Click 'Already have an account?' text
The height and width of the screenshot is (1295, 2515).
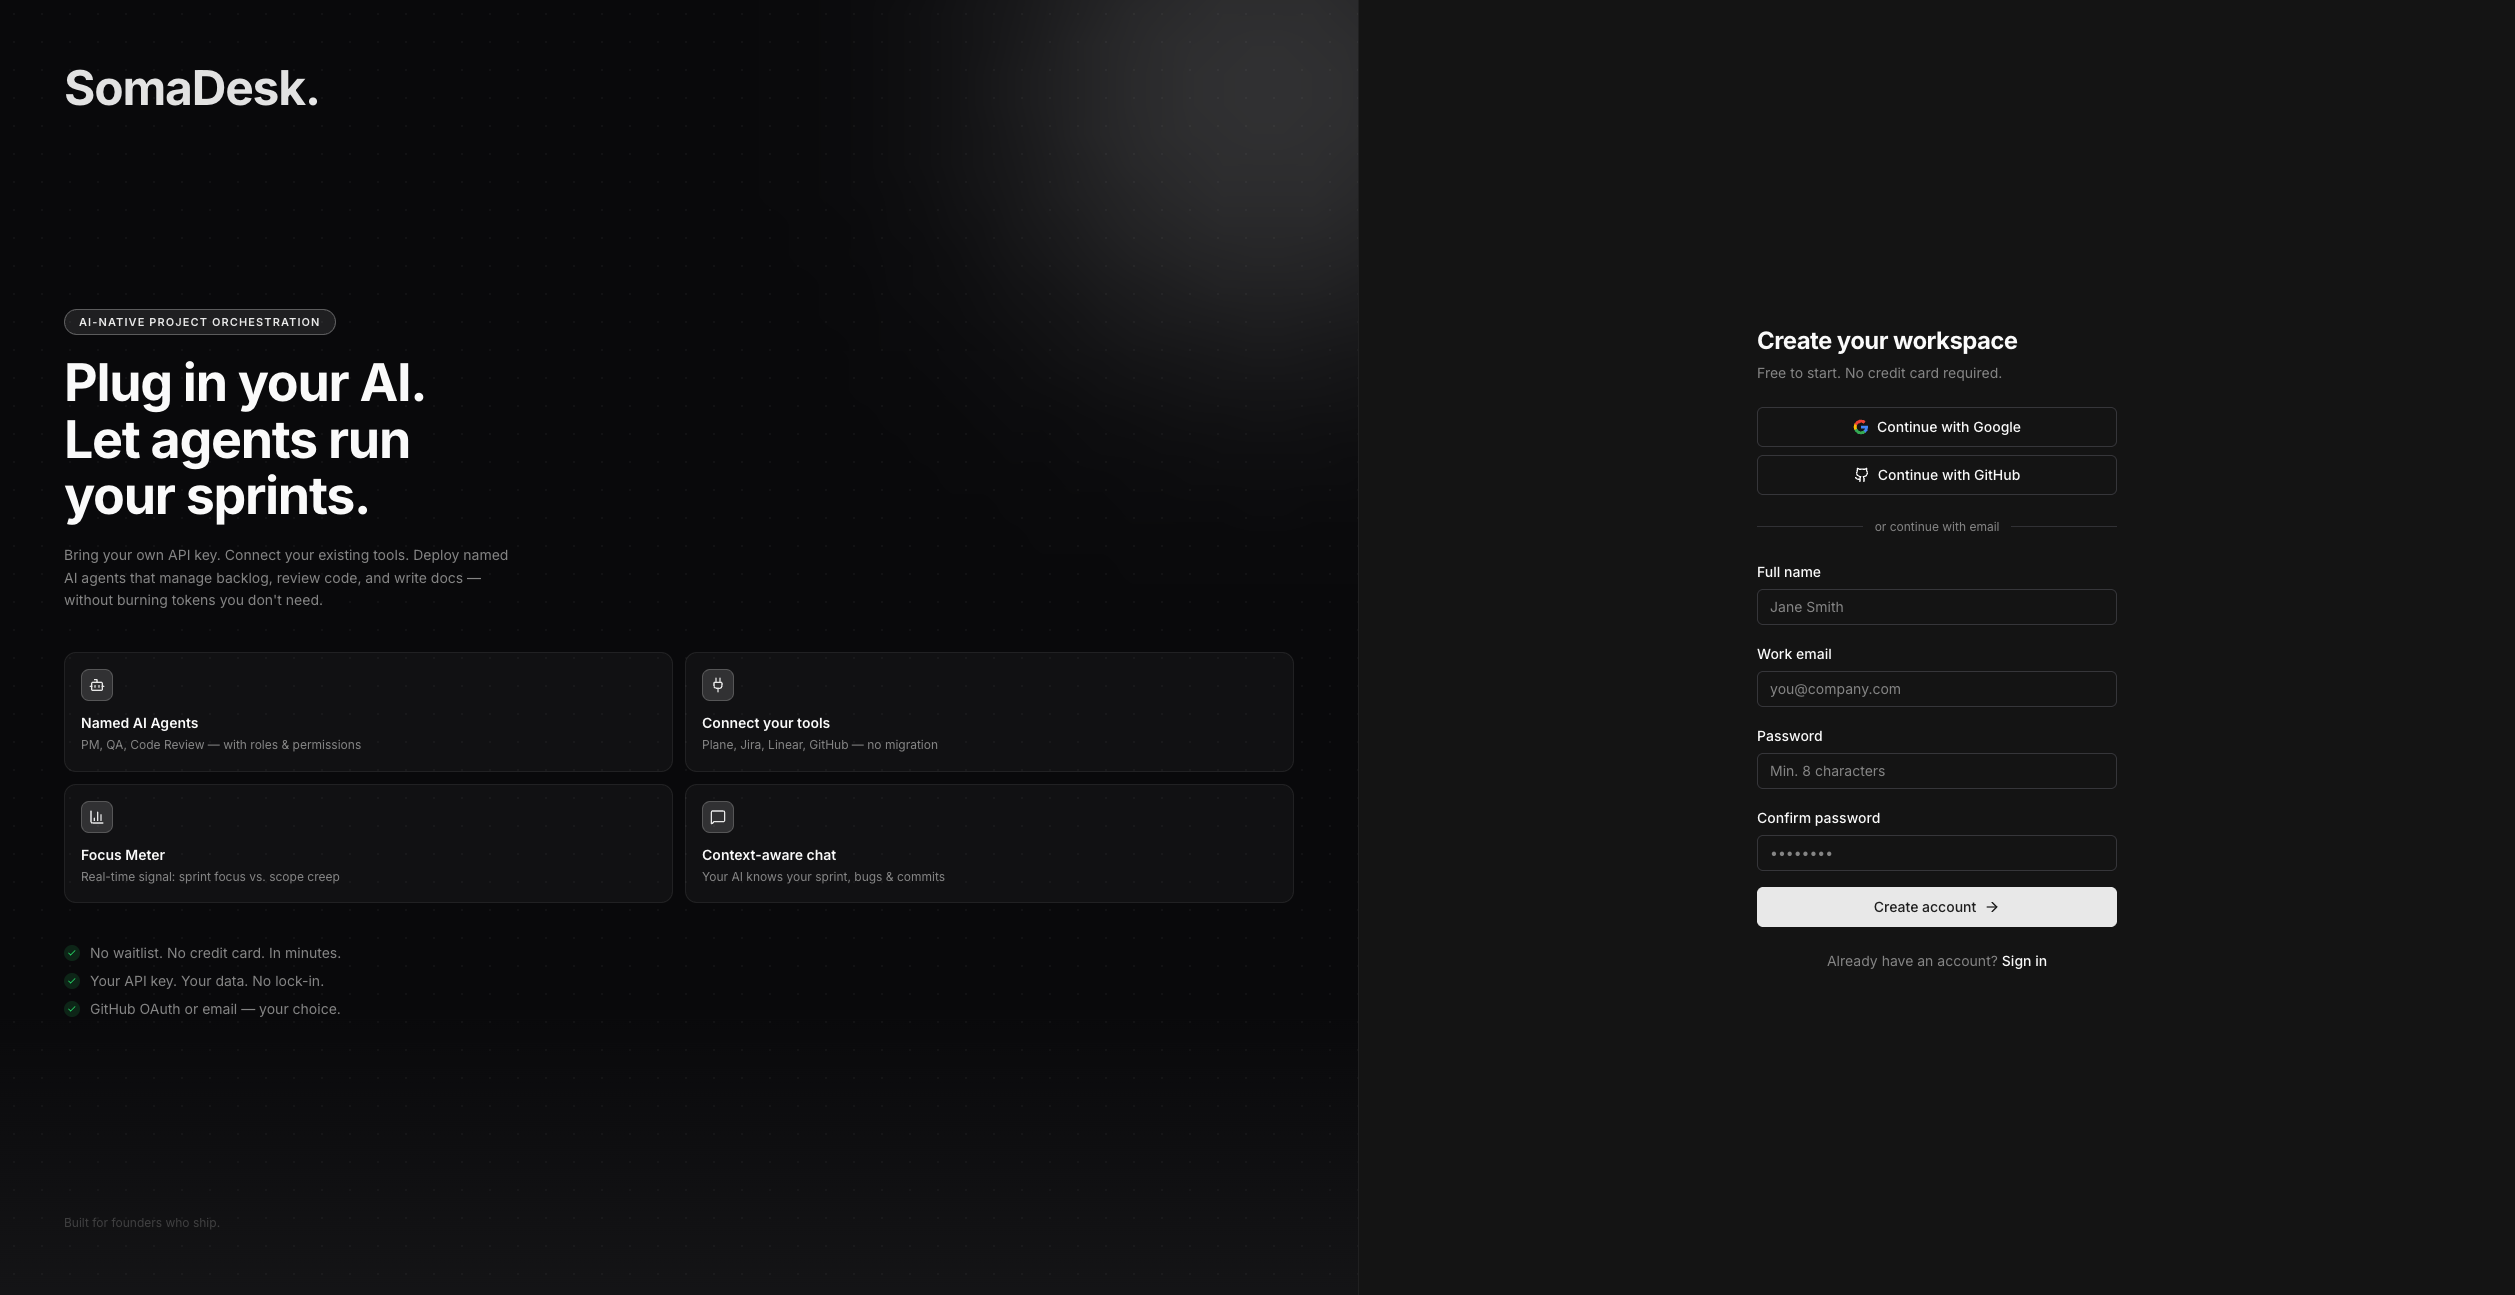(1912, 961)
